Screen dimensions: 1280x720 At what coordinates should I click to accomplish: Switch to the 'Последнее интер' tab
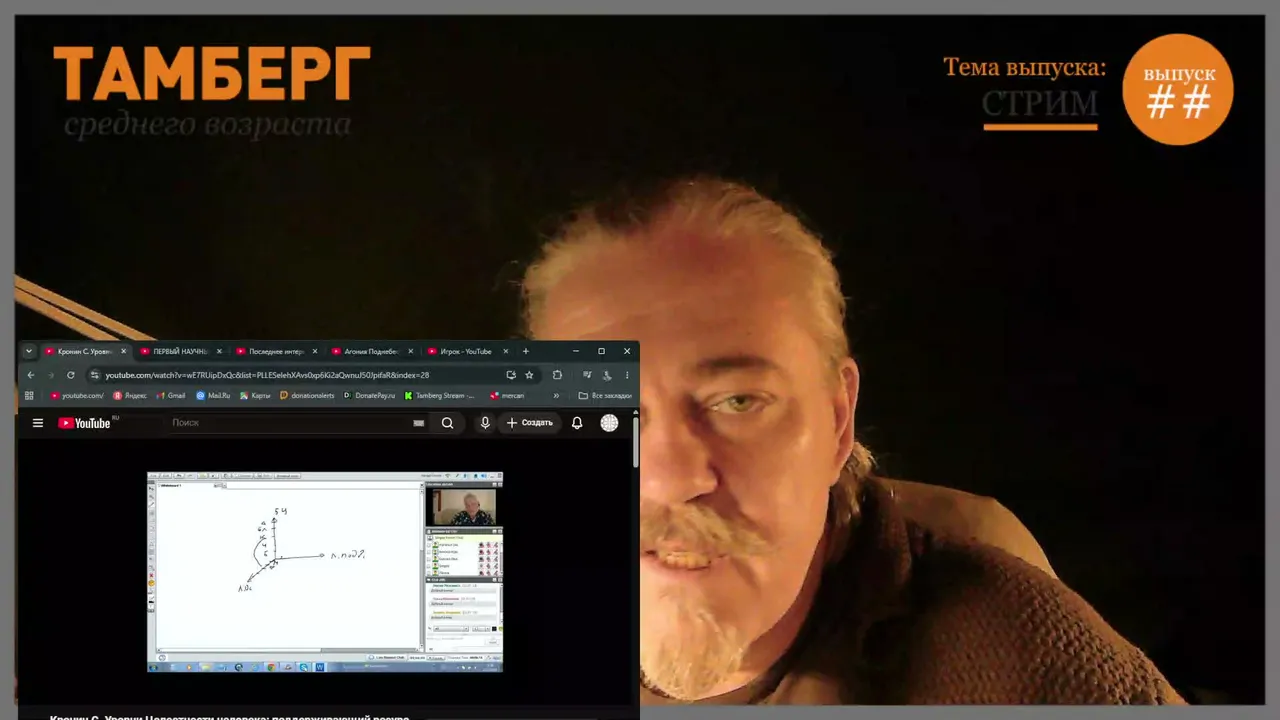[x=276, y=351]
